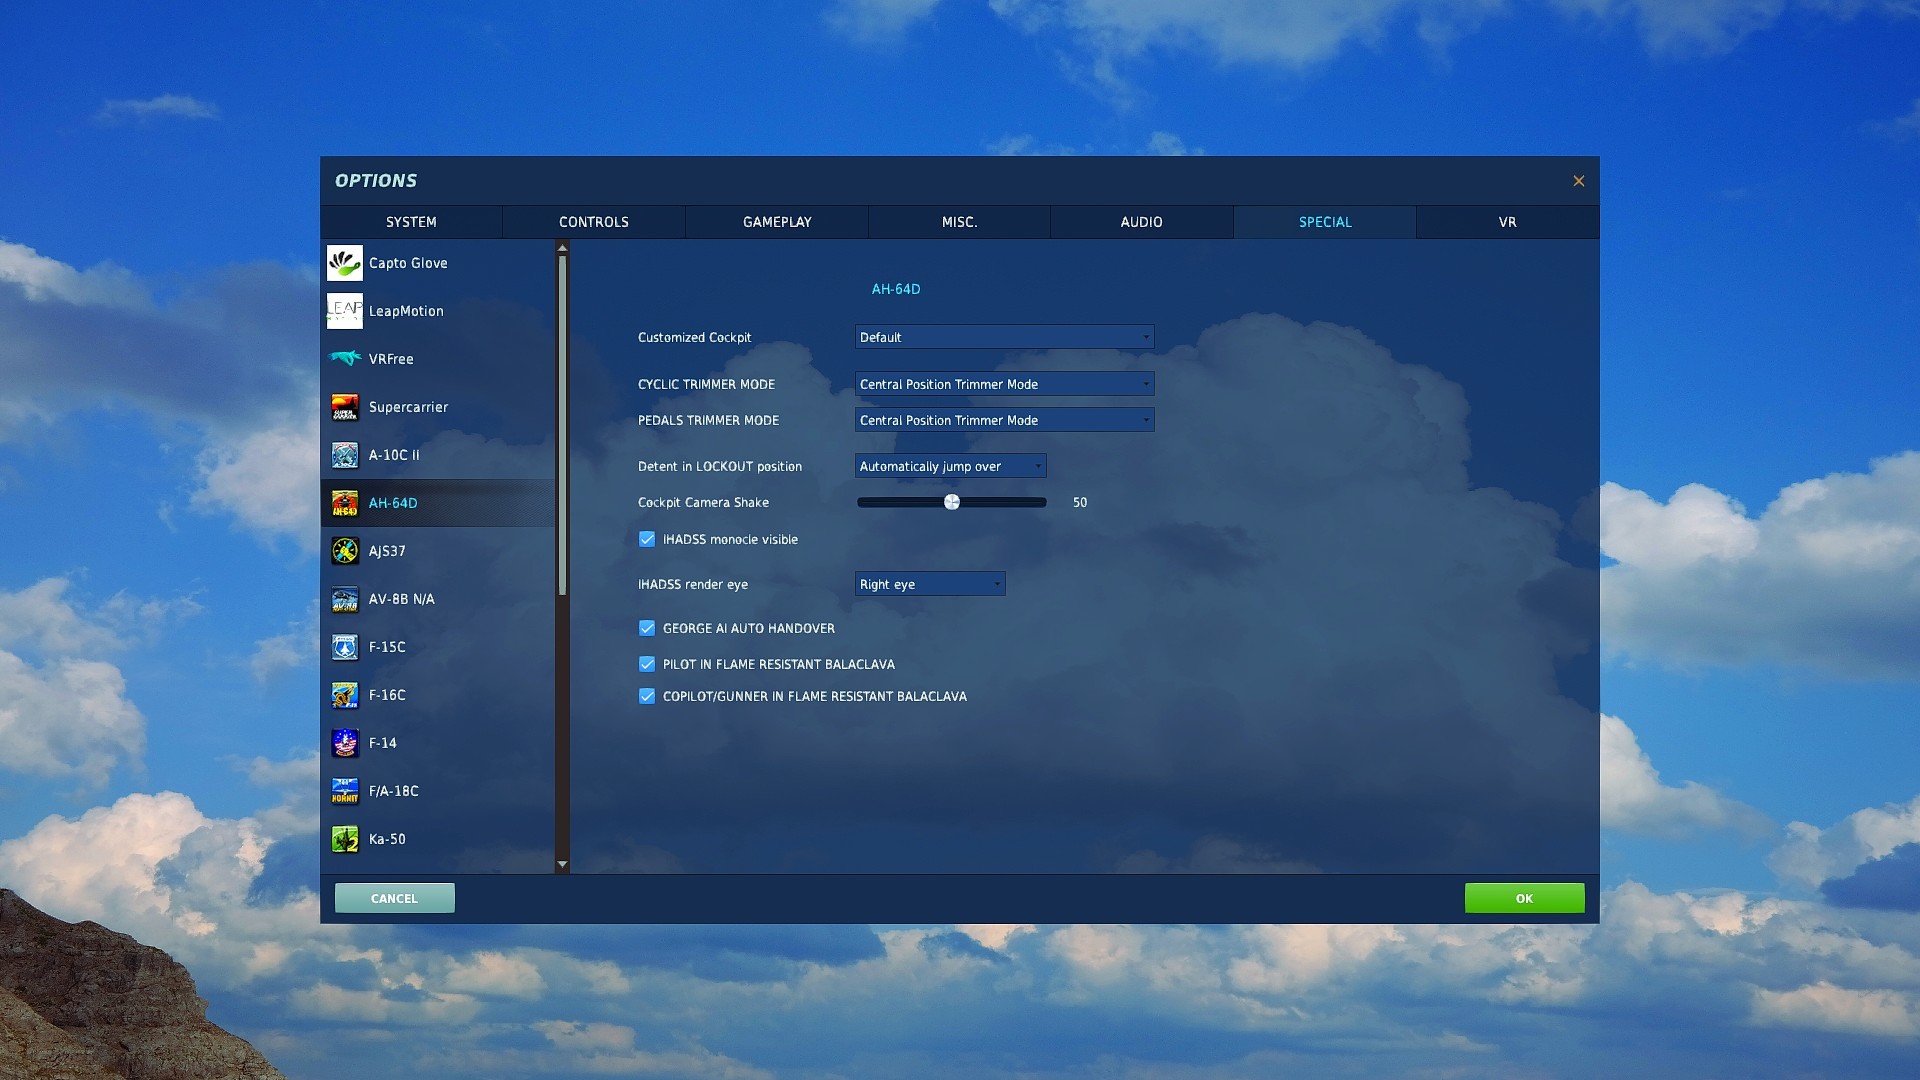Click the module list scrollbar thumb

tap(562, 425)
